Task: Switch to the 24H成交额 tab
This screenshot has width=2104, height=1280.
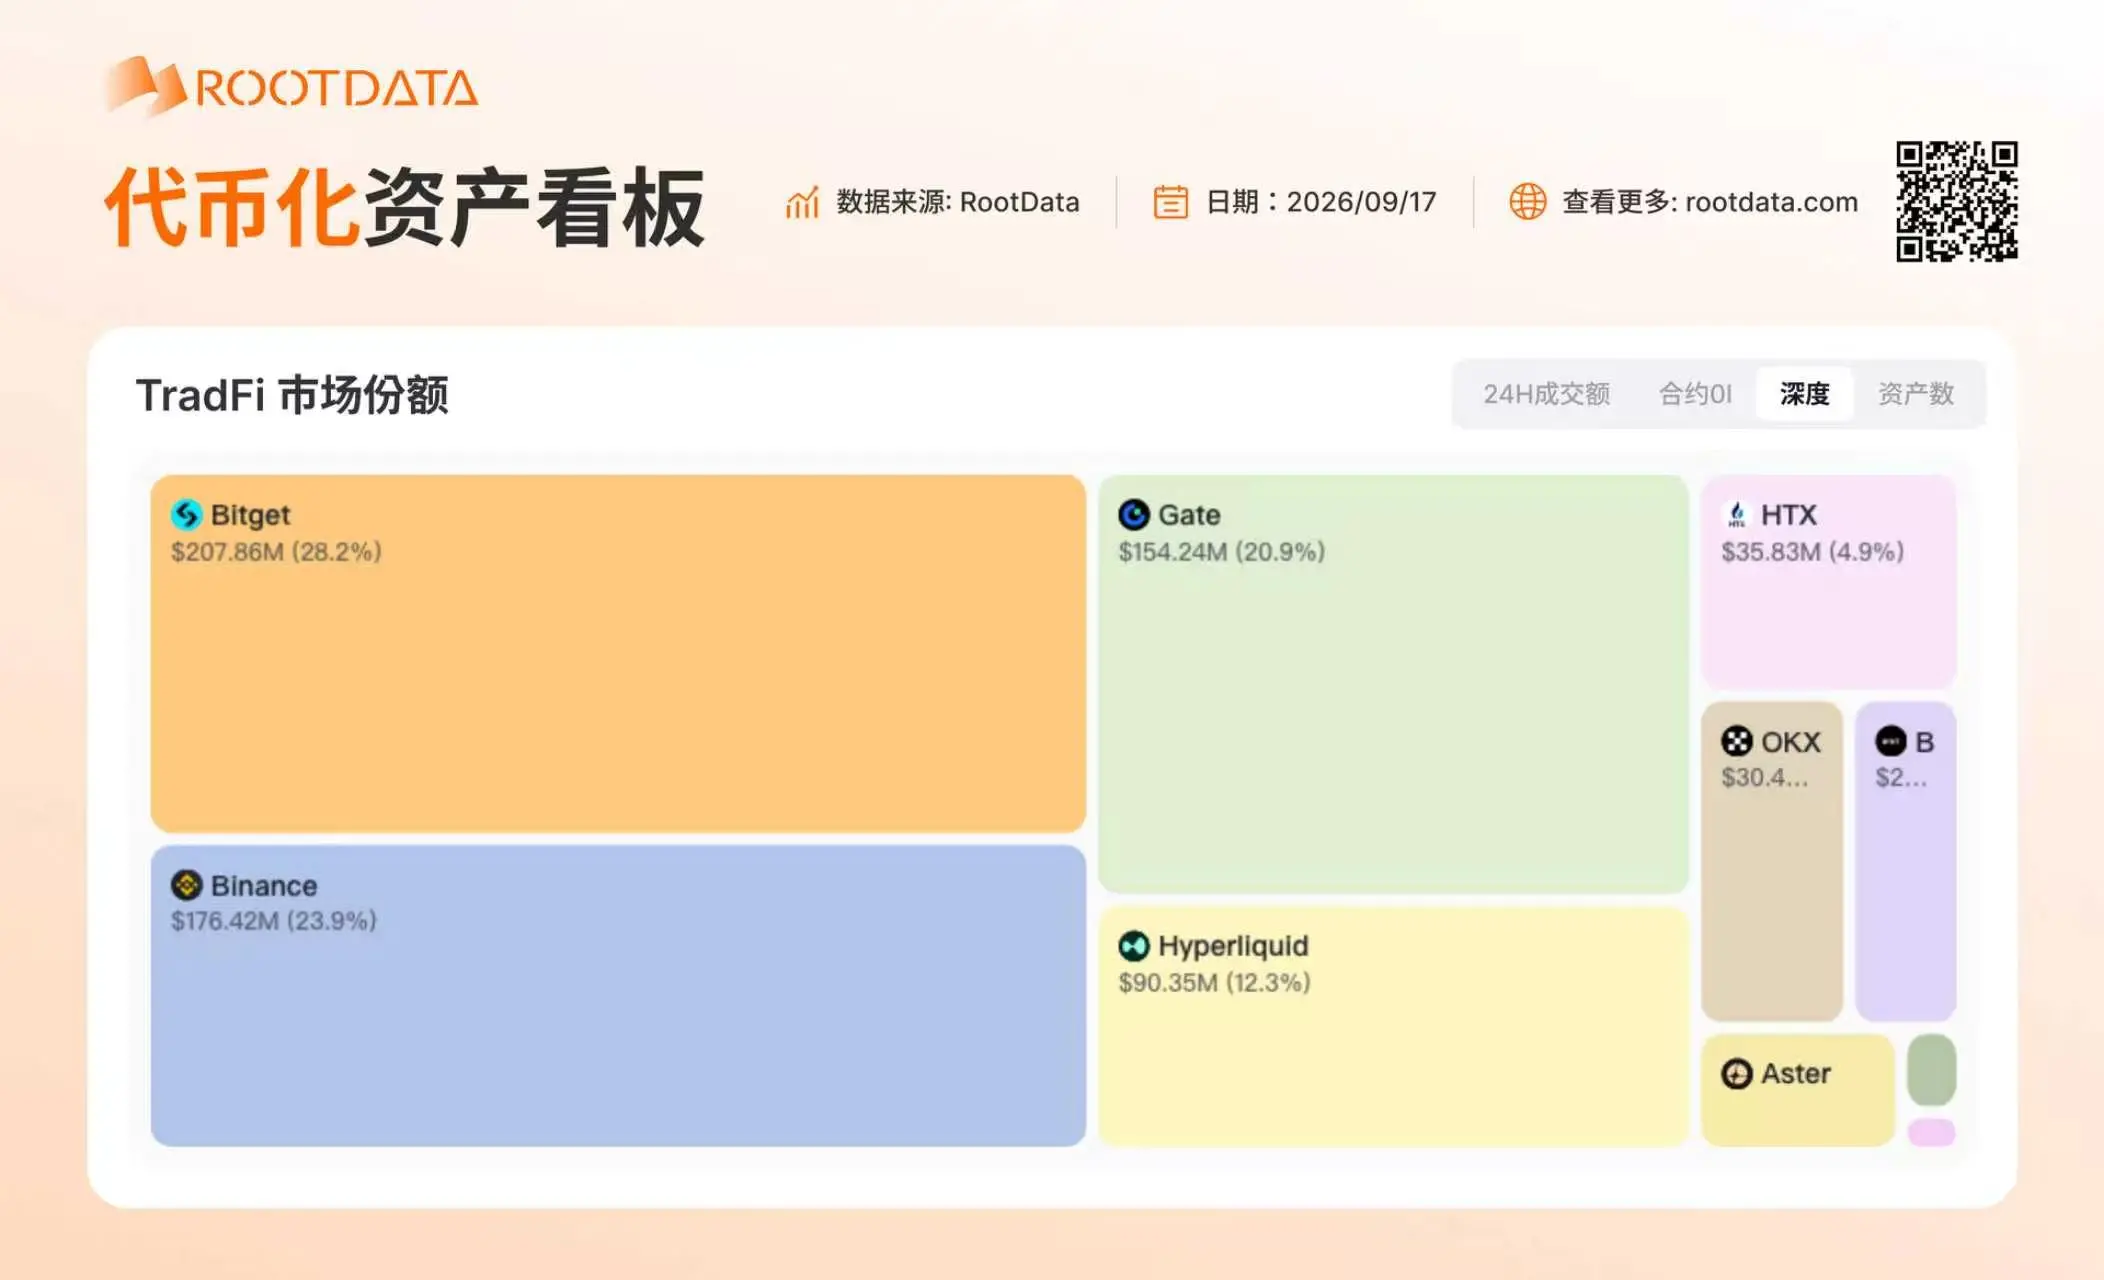Action: click(1546, 394)
